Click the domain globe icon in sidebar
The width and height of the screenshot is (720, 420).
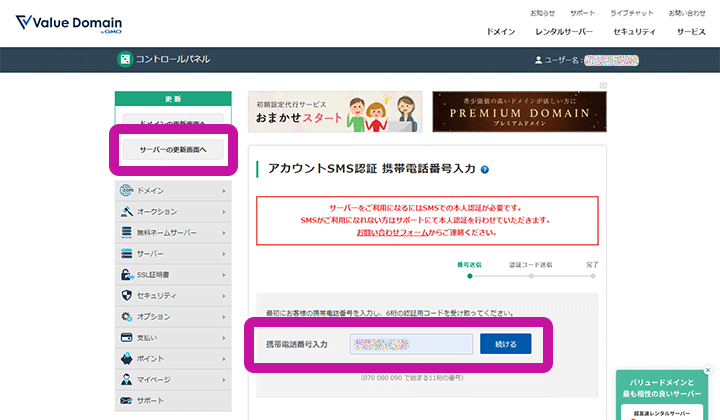tap(127, 190)
